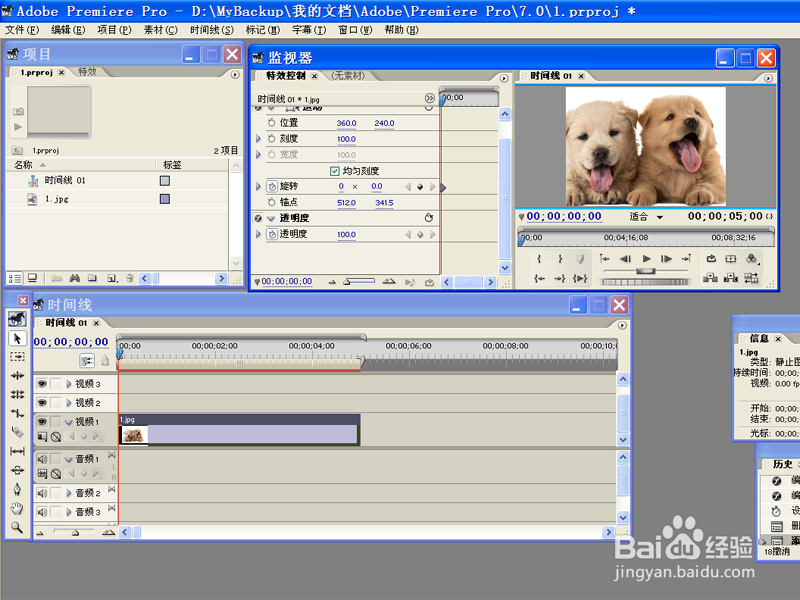Image resolution: width=800 pixels, height=600 pixels.
Task: Select the Selection arrow tool
Action: 17,338
